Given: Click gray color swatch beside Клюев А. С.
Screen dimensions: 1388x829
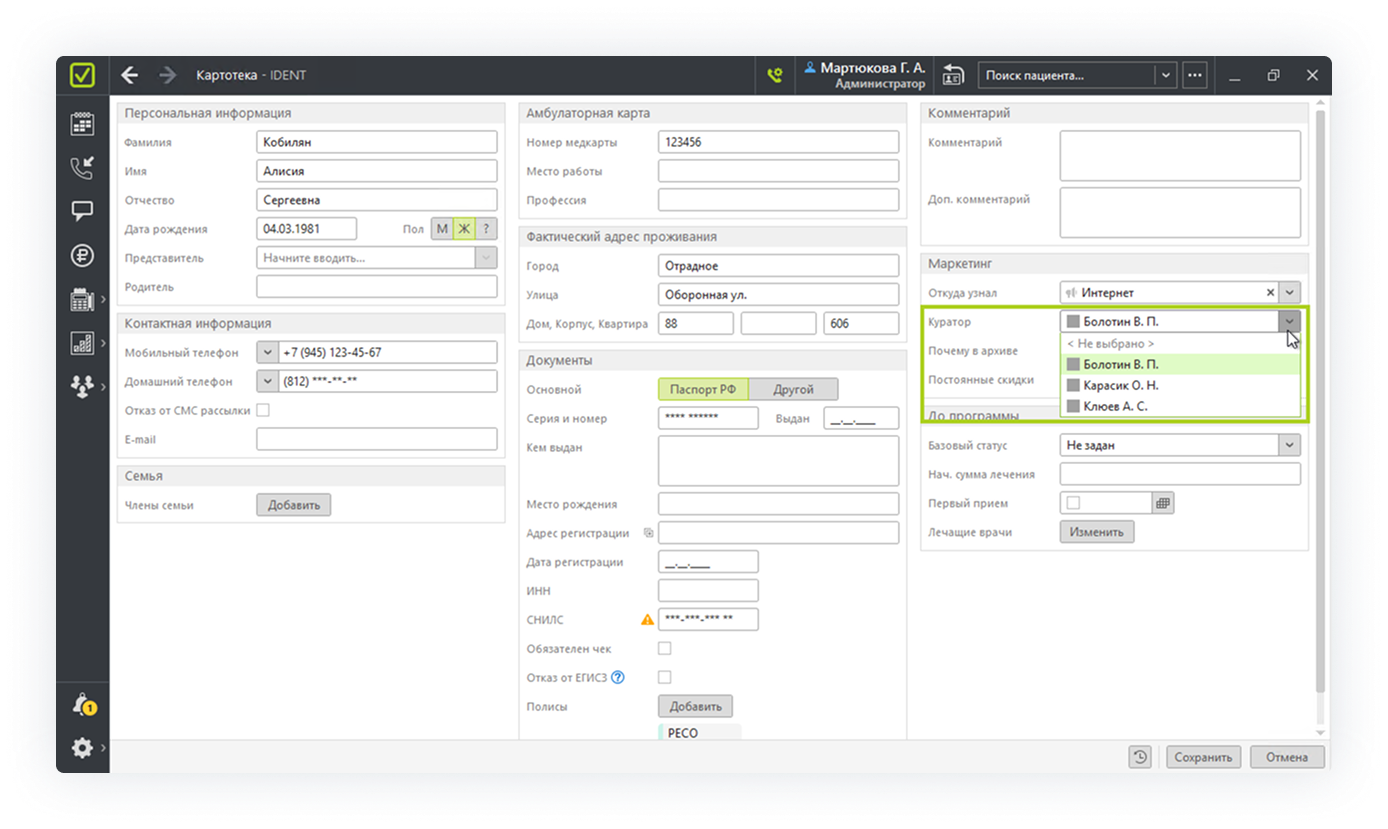Looking at the screenshot, I should tap(1074, 406).
